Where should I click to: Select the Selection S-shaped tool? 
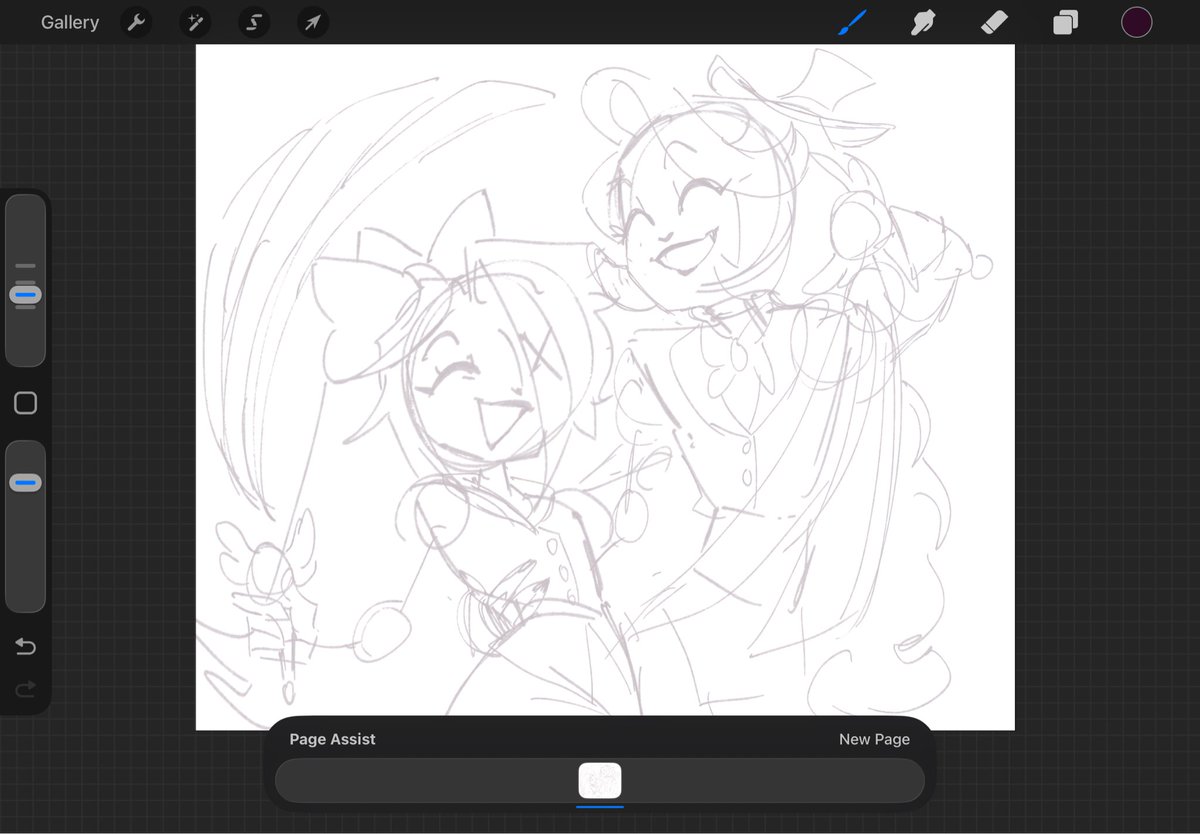coord(254,23)
